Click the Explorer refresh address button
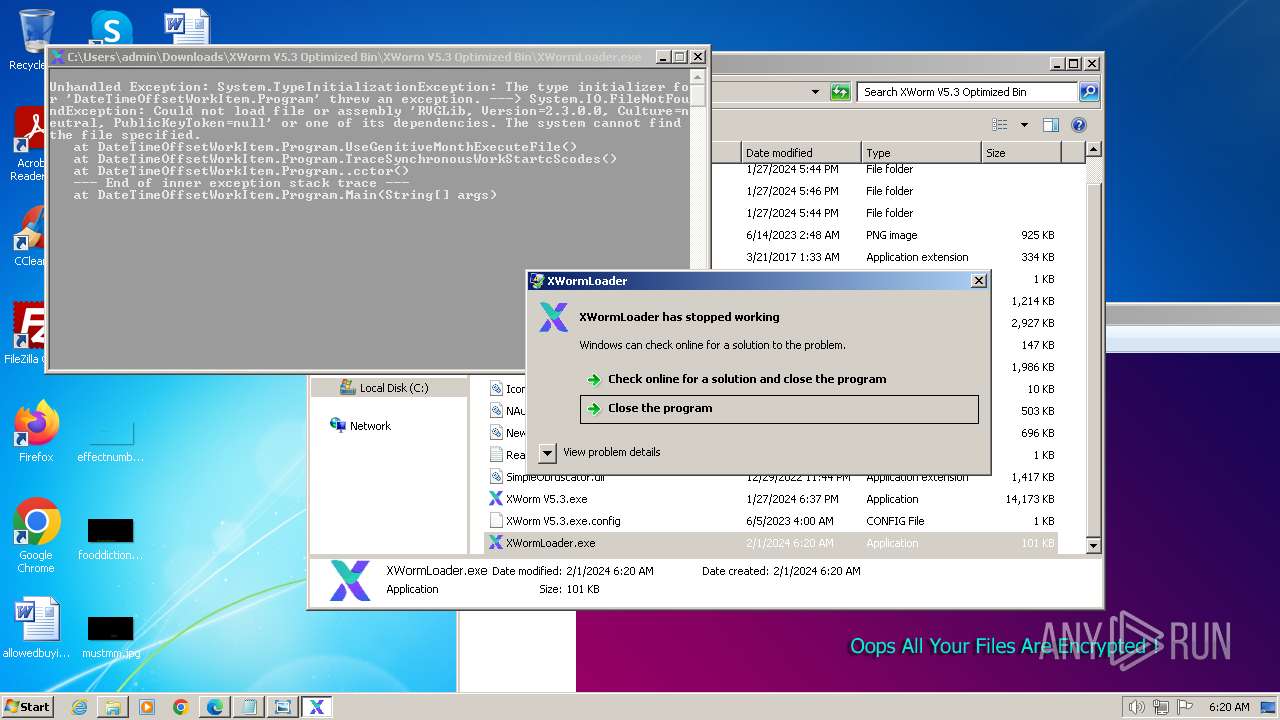The width and height of the screenshot is (1280, 720). click(x=840, y=92)
